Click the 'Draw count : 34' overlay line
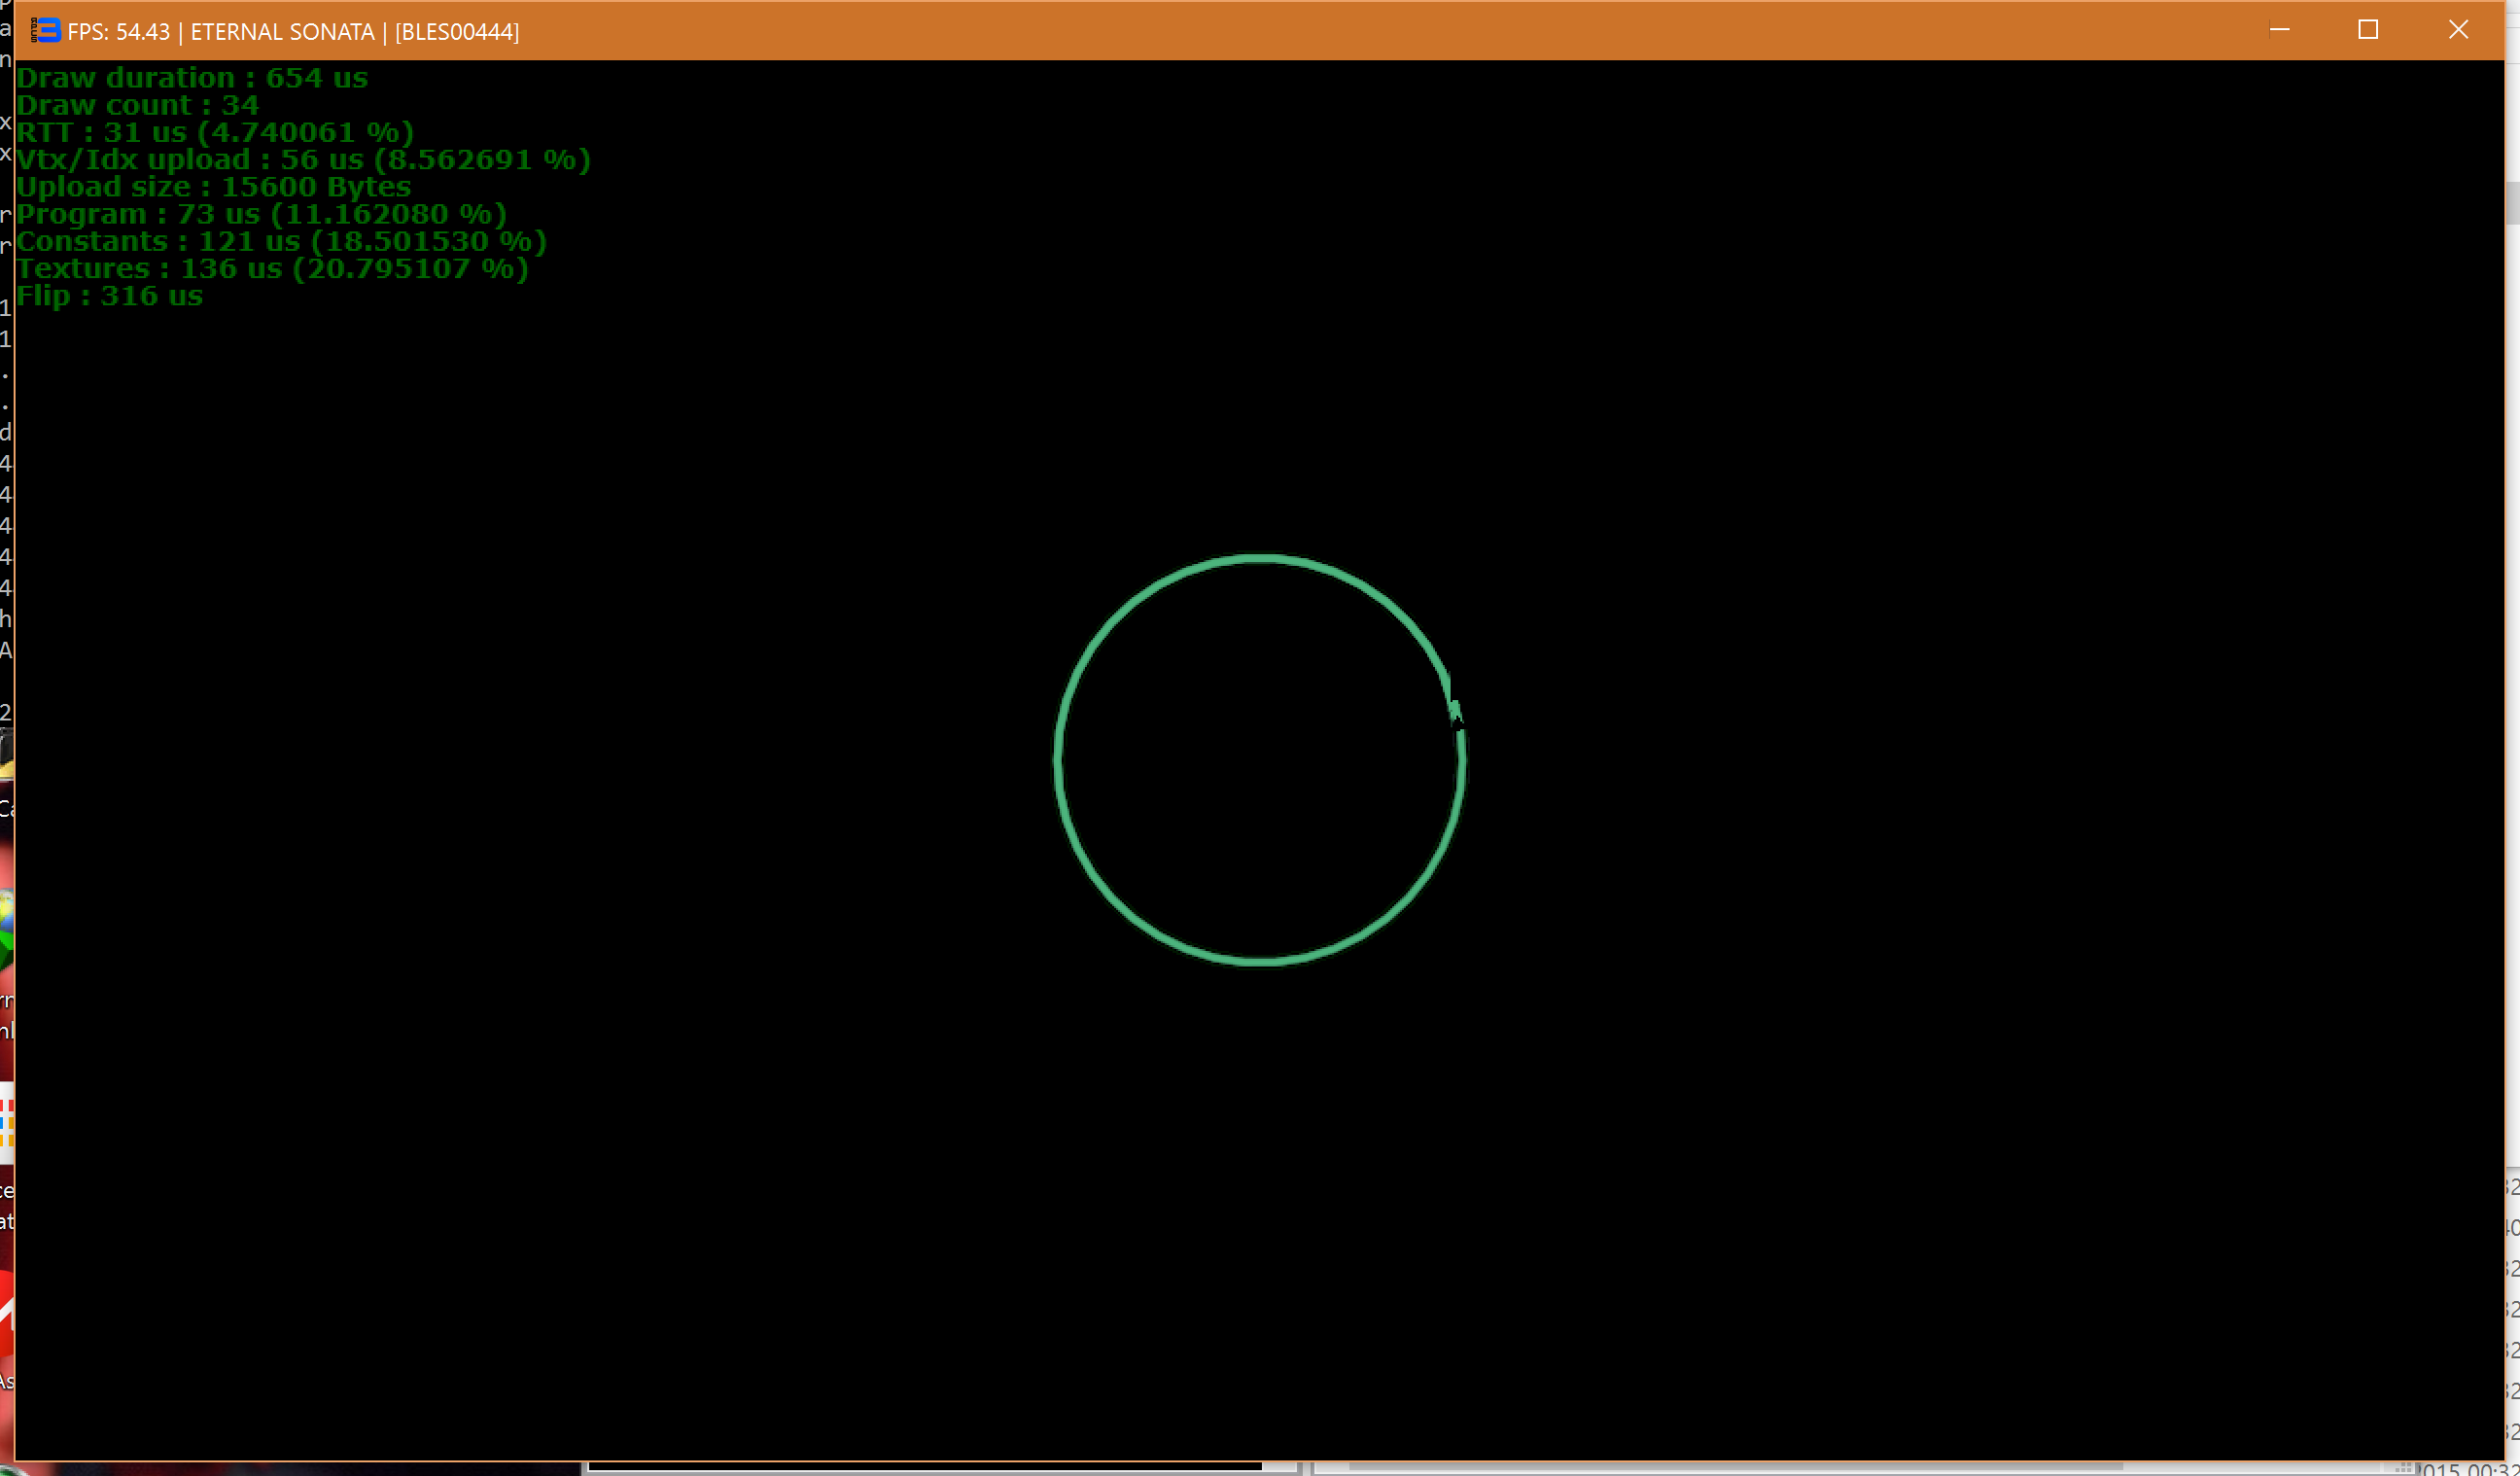The width and height of the screenshot is (2520, 1476). (138, 105)
